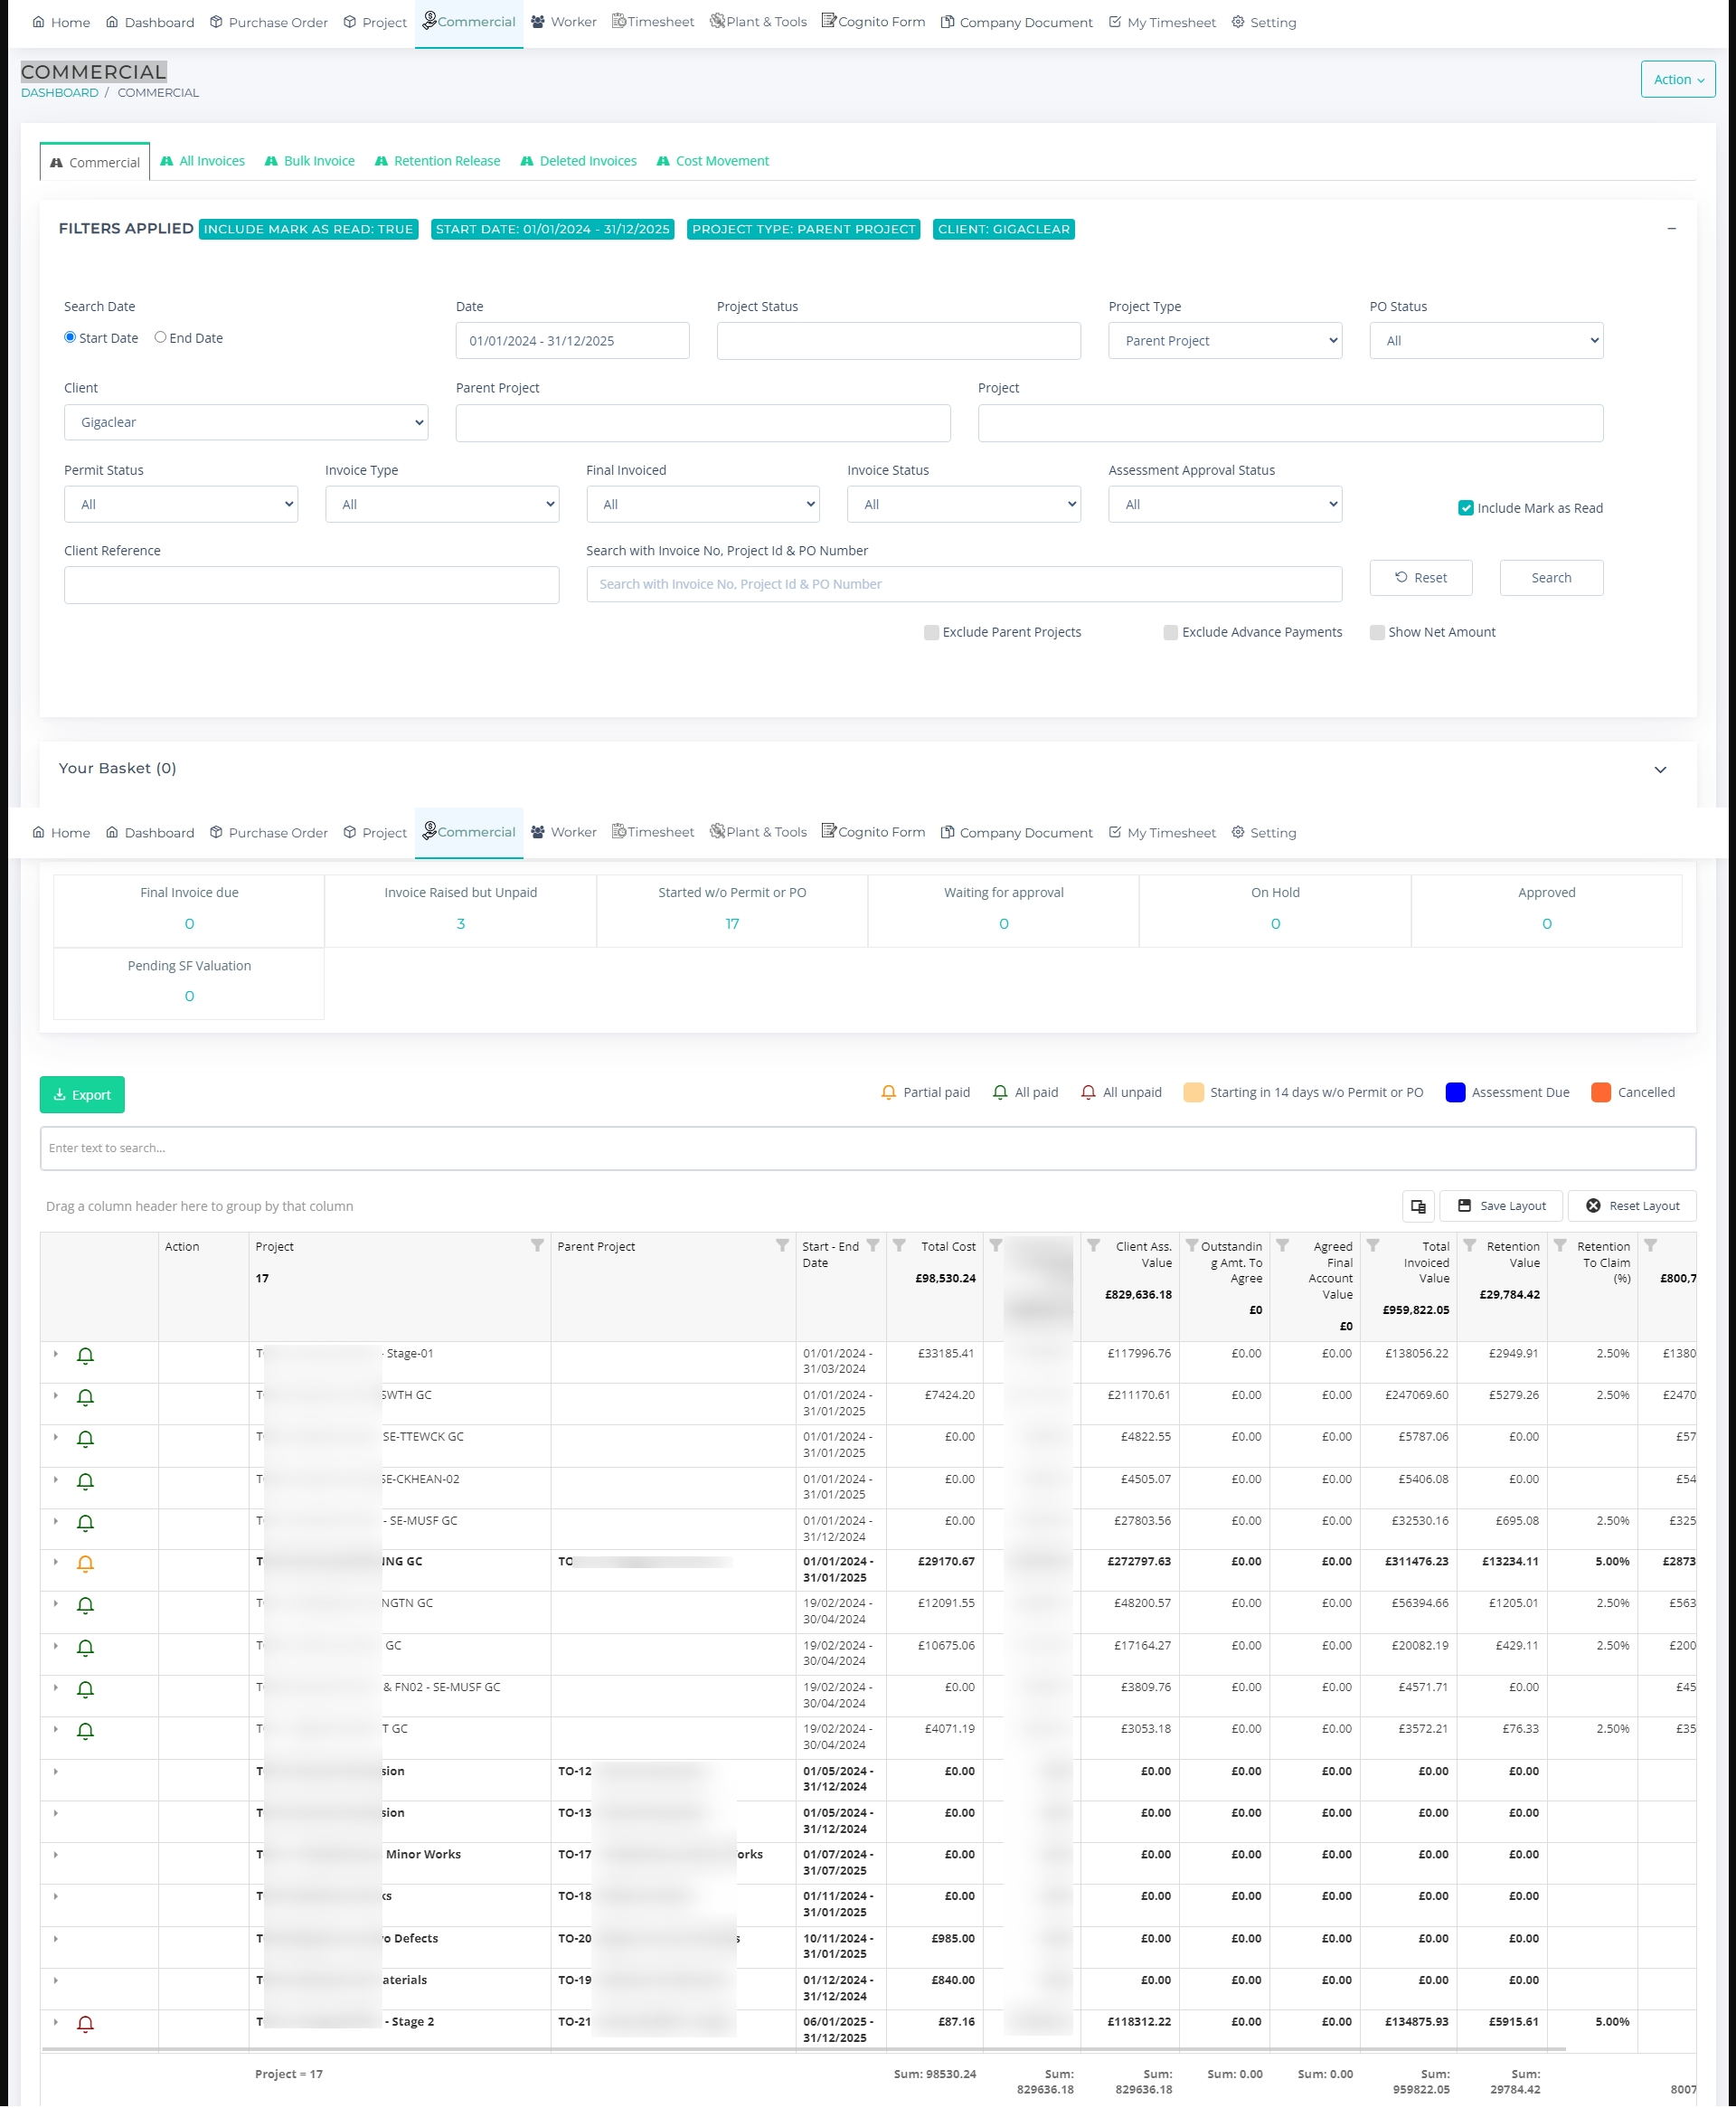Enable Exclude Parent Projects checkbox
The width and height of the screenshot is (1736, 2108).
point(931,633)
